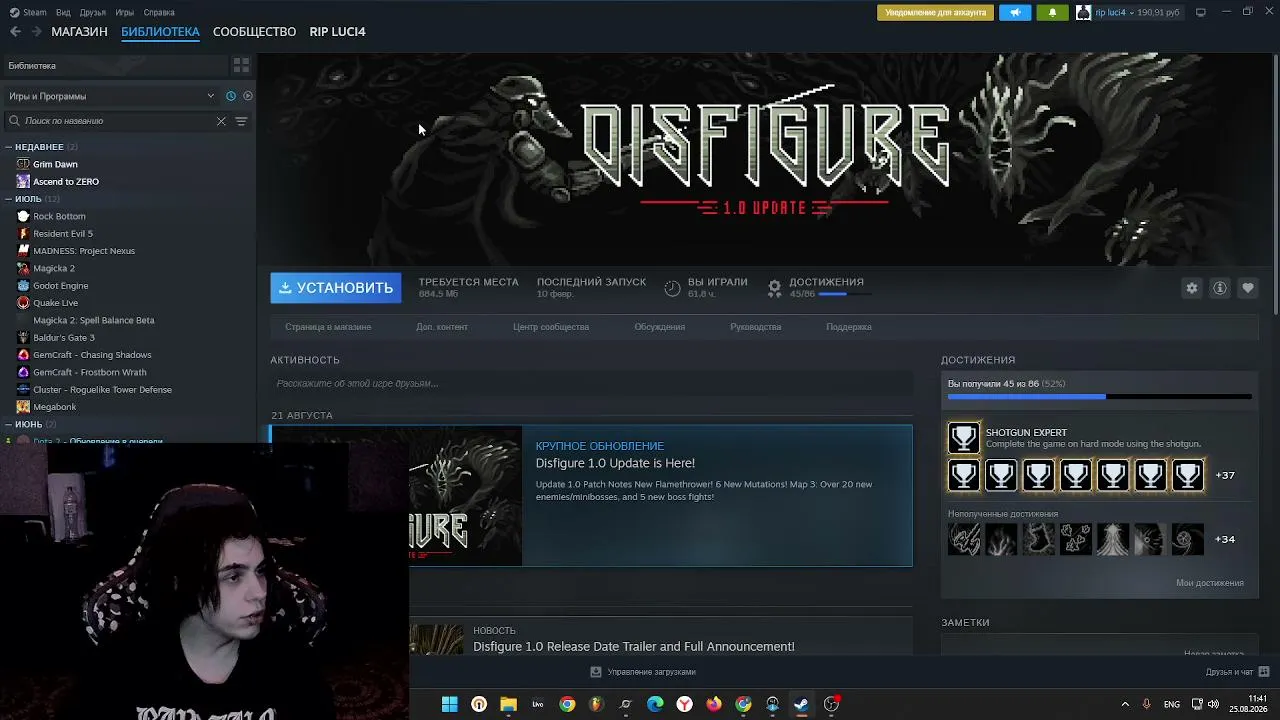The height and width of the screenshot is (720, 1280).
Task: Open the RIP LUCI4 profile tab
Action: coord(337,32)
